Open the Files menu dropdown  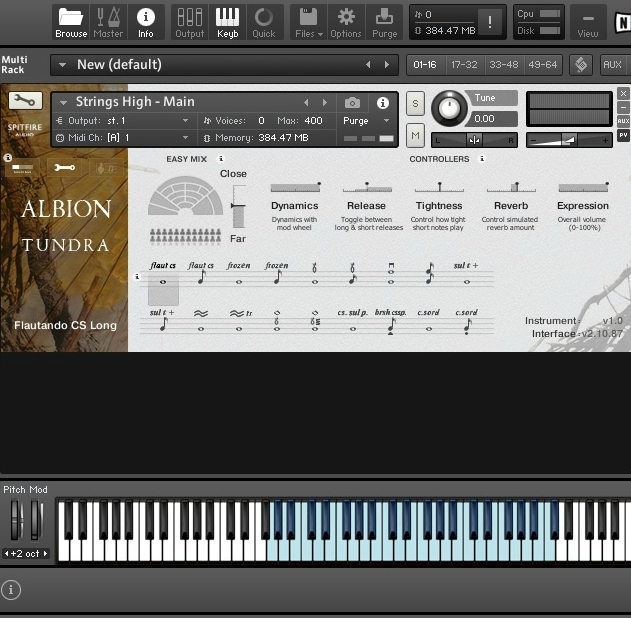309,21
